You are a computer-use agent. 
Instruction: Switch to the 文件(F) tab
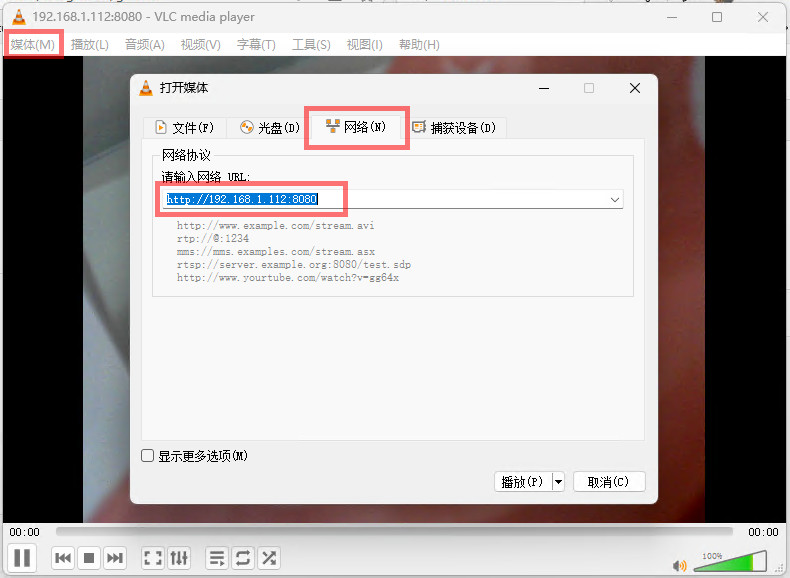click(x=184, y=128)
